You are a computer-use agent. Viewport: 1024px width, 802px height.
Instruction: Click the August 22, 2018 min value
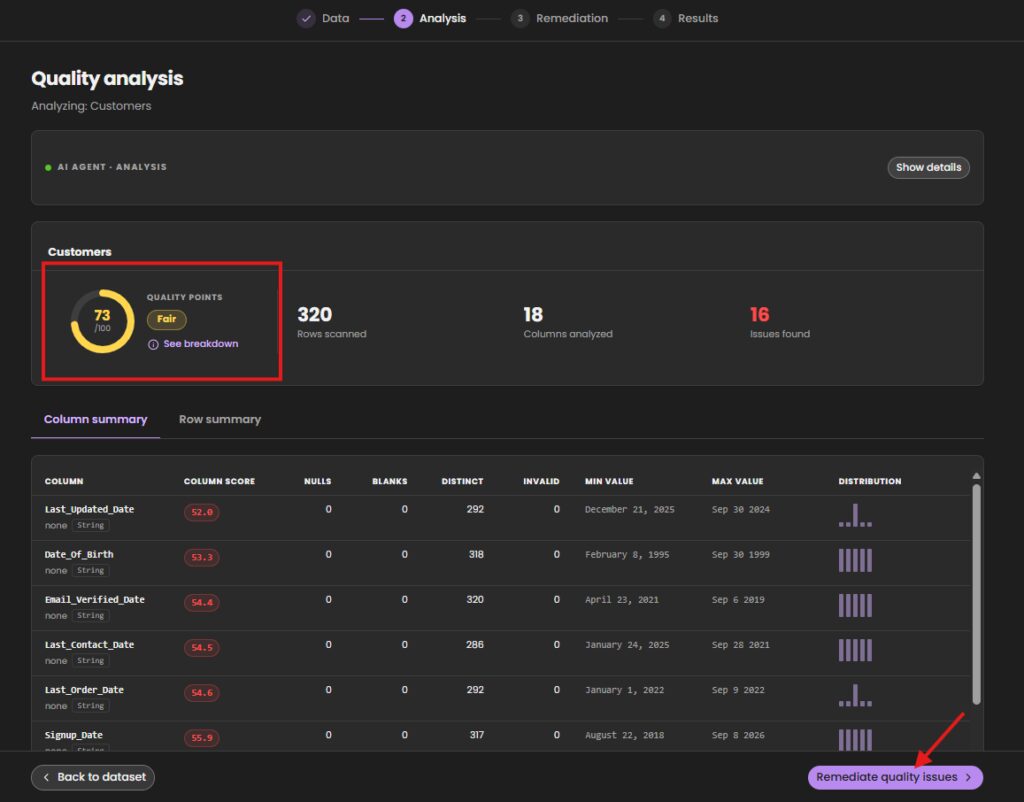tap(624, 734)
